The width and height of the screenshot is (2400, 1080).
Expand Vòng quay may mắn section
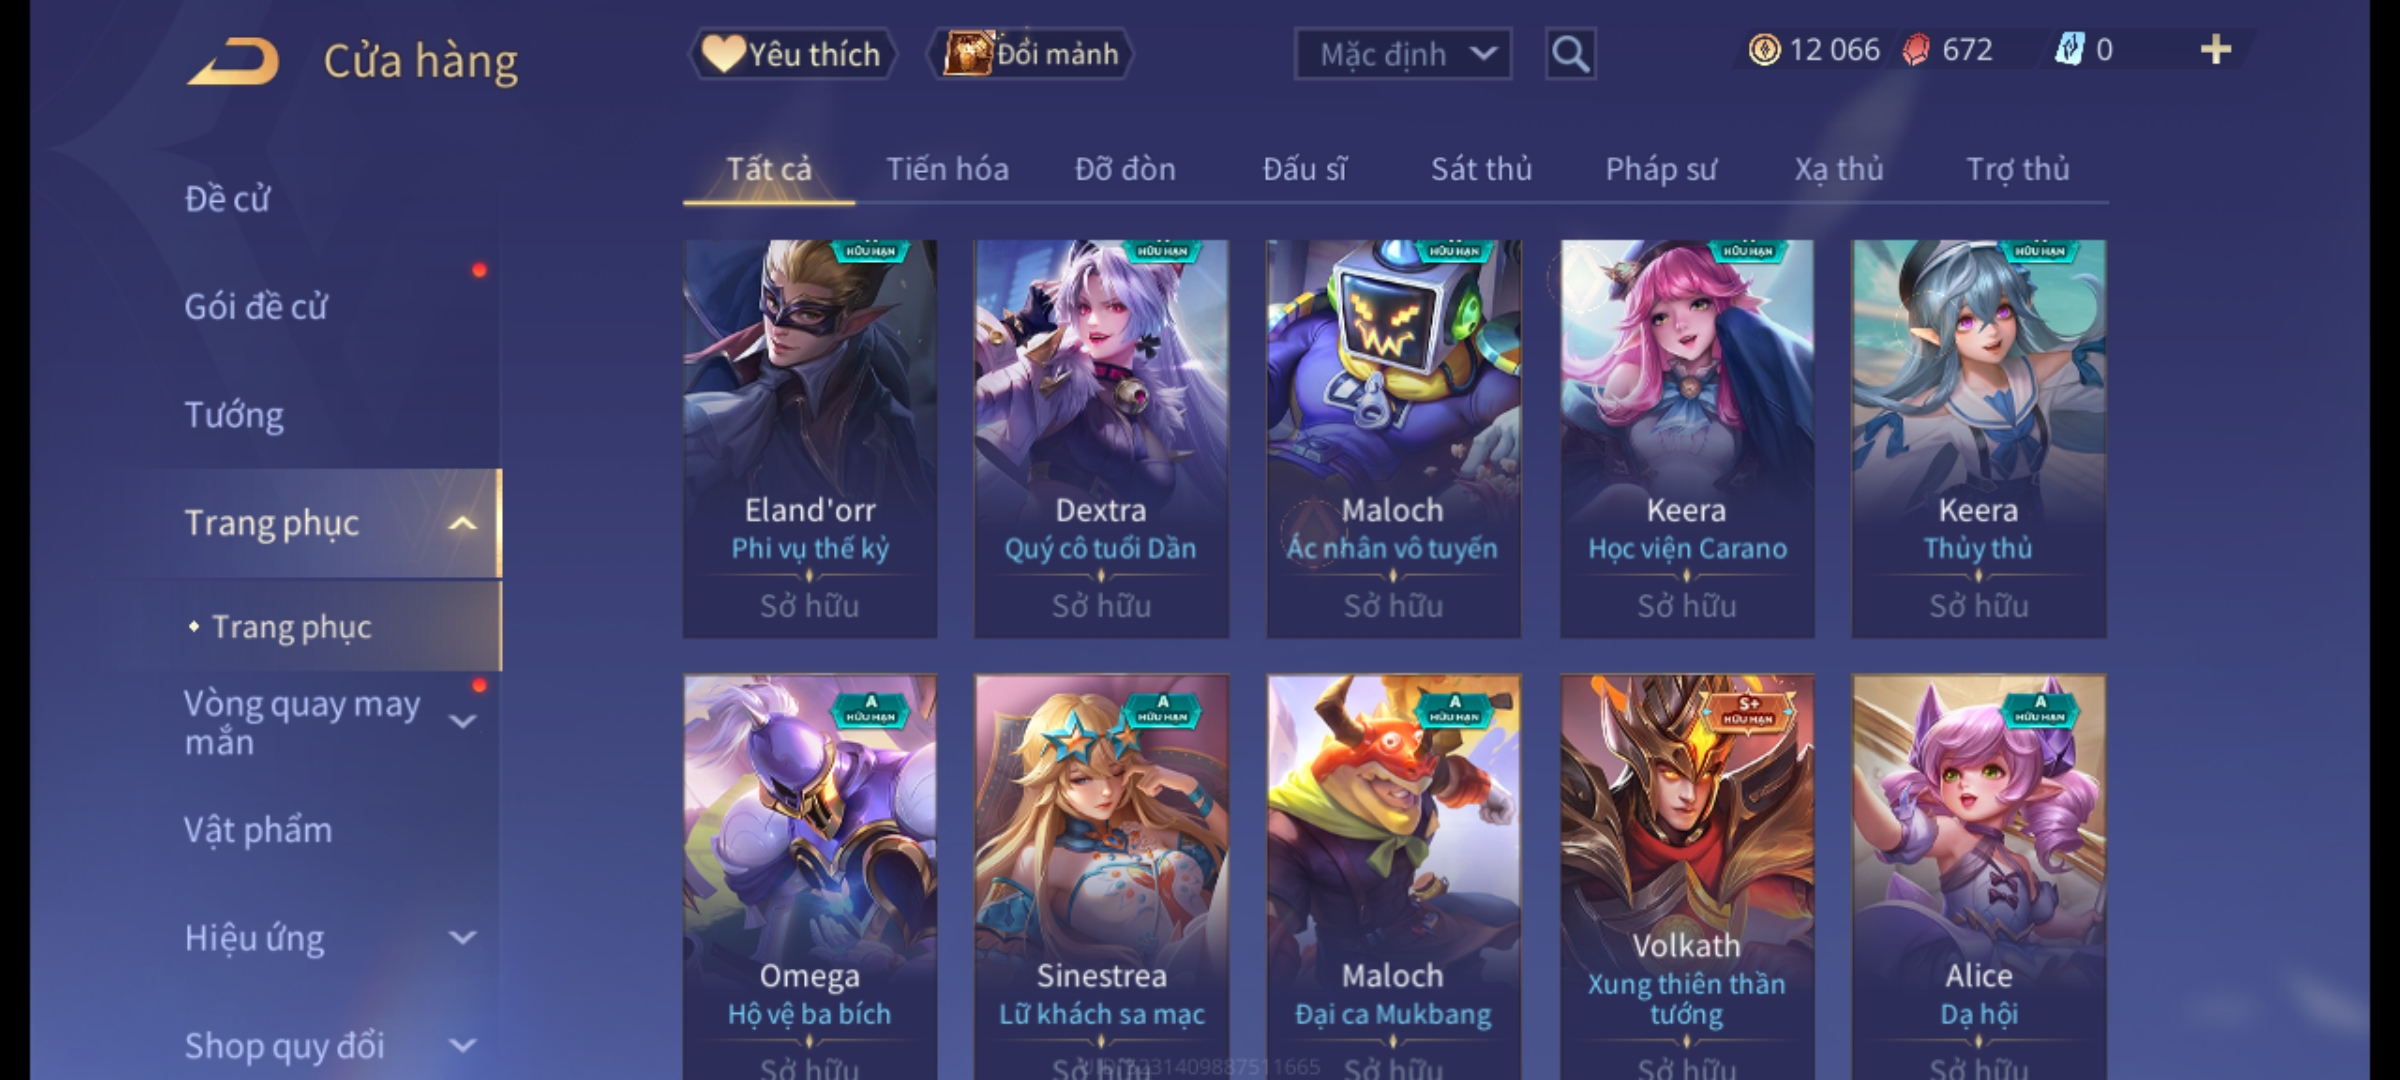[462, 721]
